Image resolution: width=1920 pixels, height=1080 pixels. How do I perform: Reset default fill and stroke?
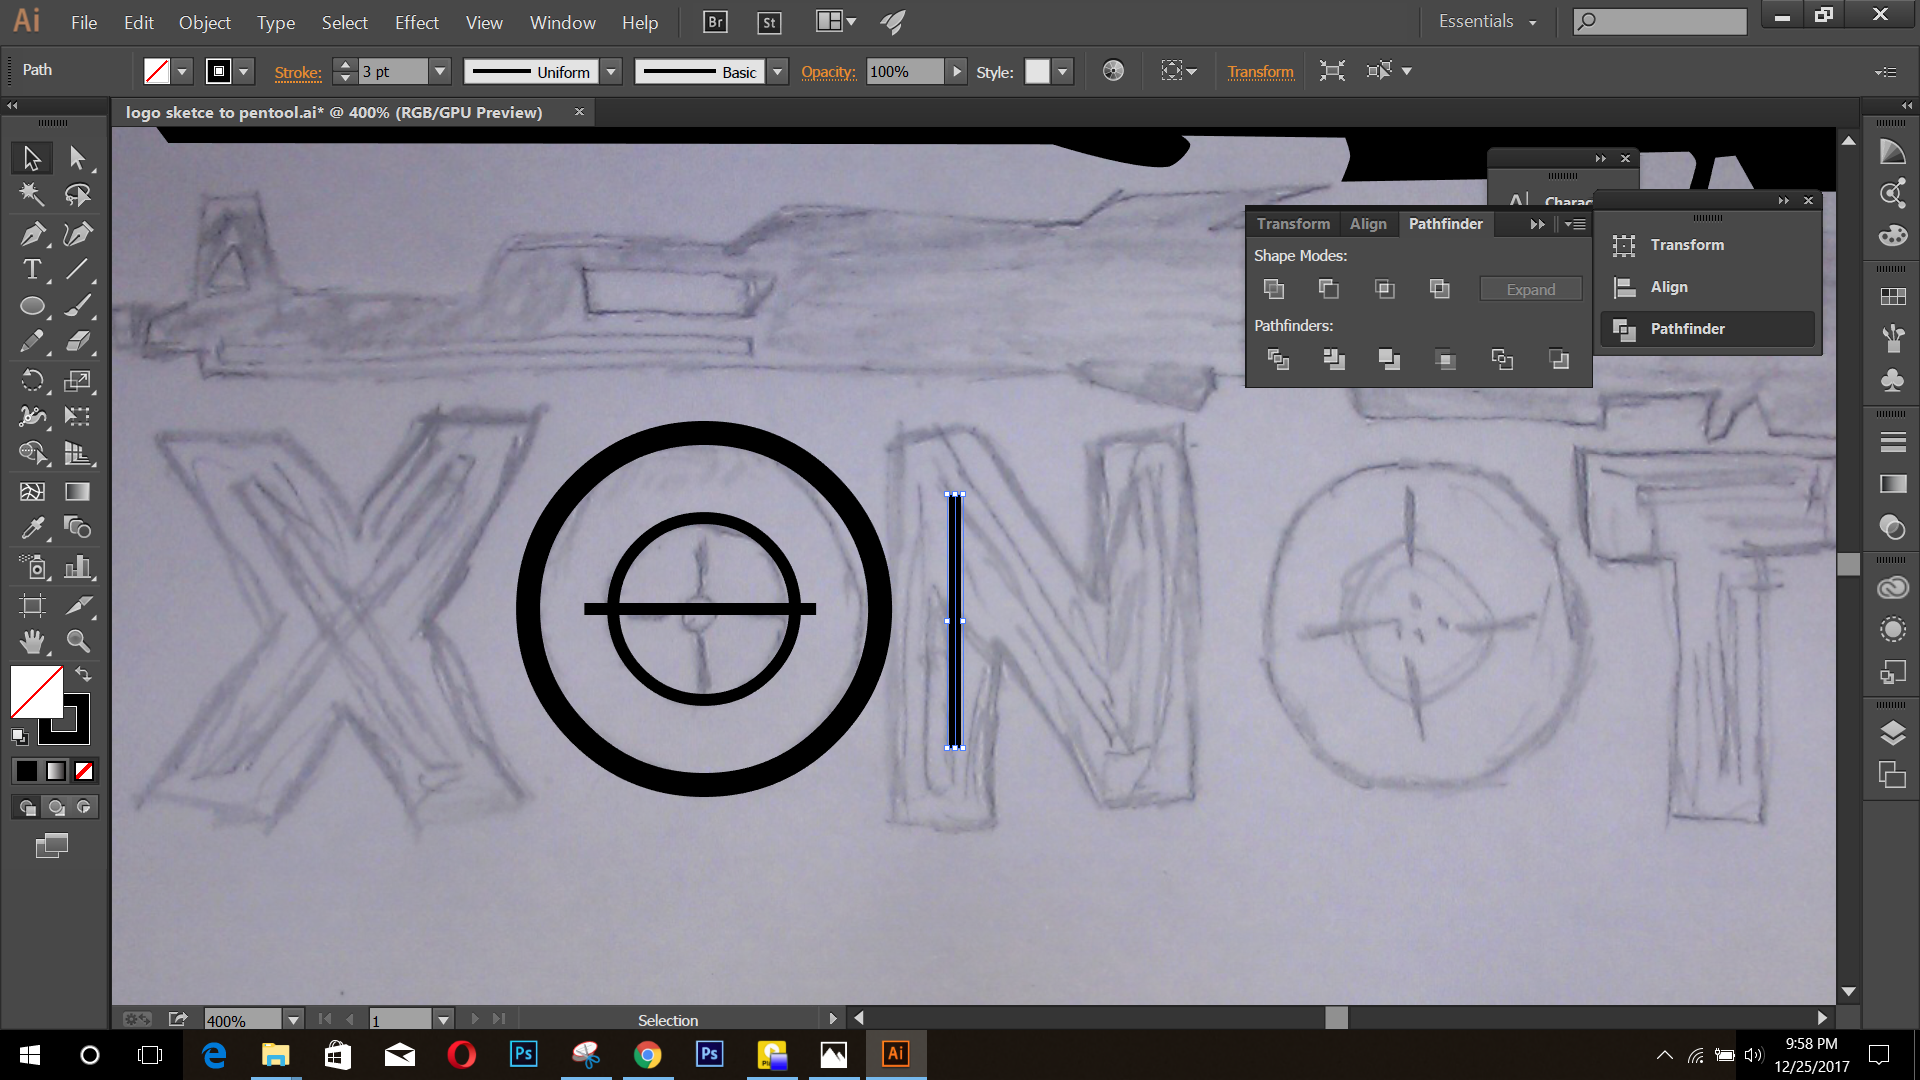click(x=19, y=737)
